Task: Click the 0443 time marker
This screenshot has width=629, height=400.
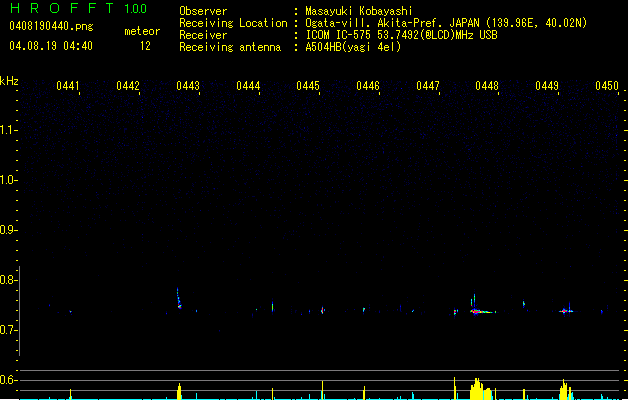Action: point(188,86)
